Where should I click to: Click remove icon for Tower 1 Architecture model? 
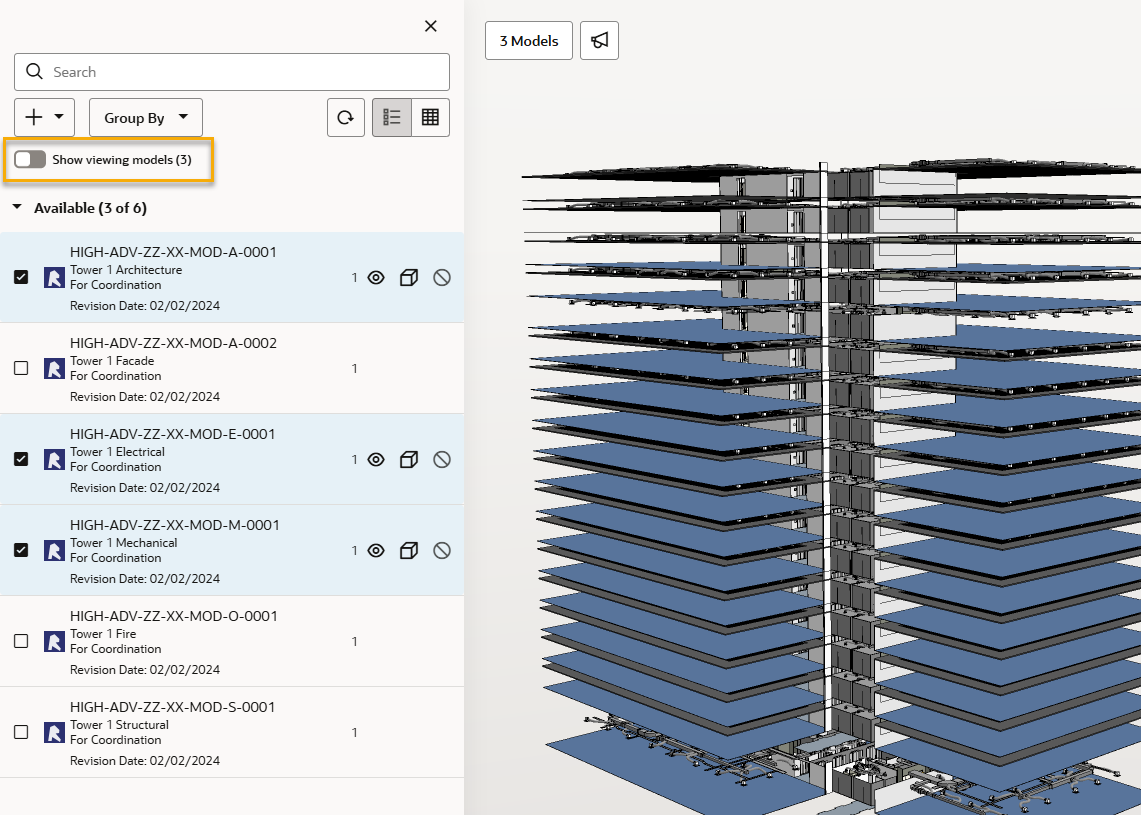[x=442, y=278]
